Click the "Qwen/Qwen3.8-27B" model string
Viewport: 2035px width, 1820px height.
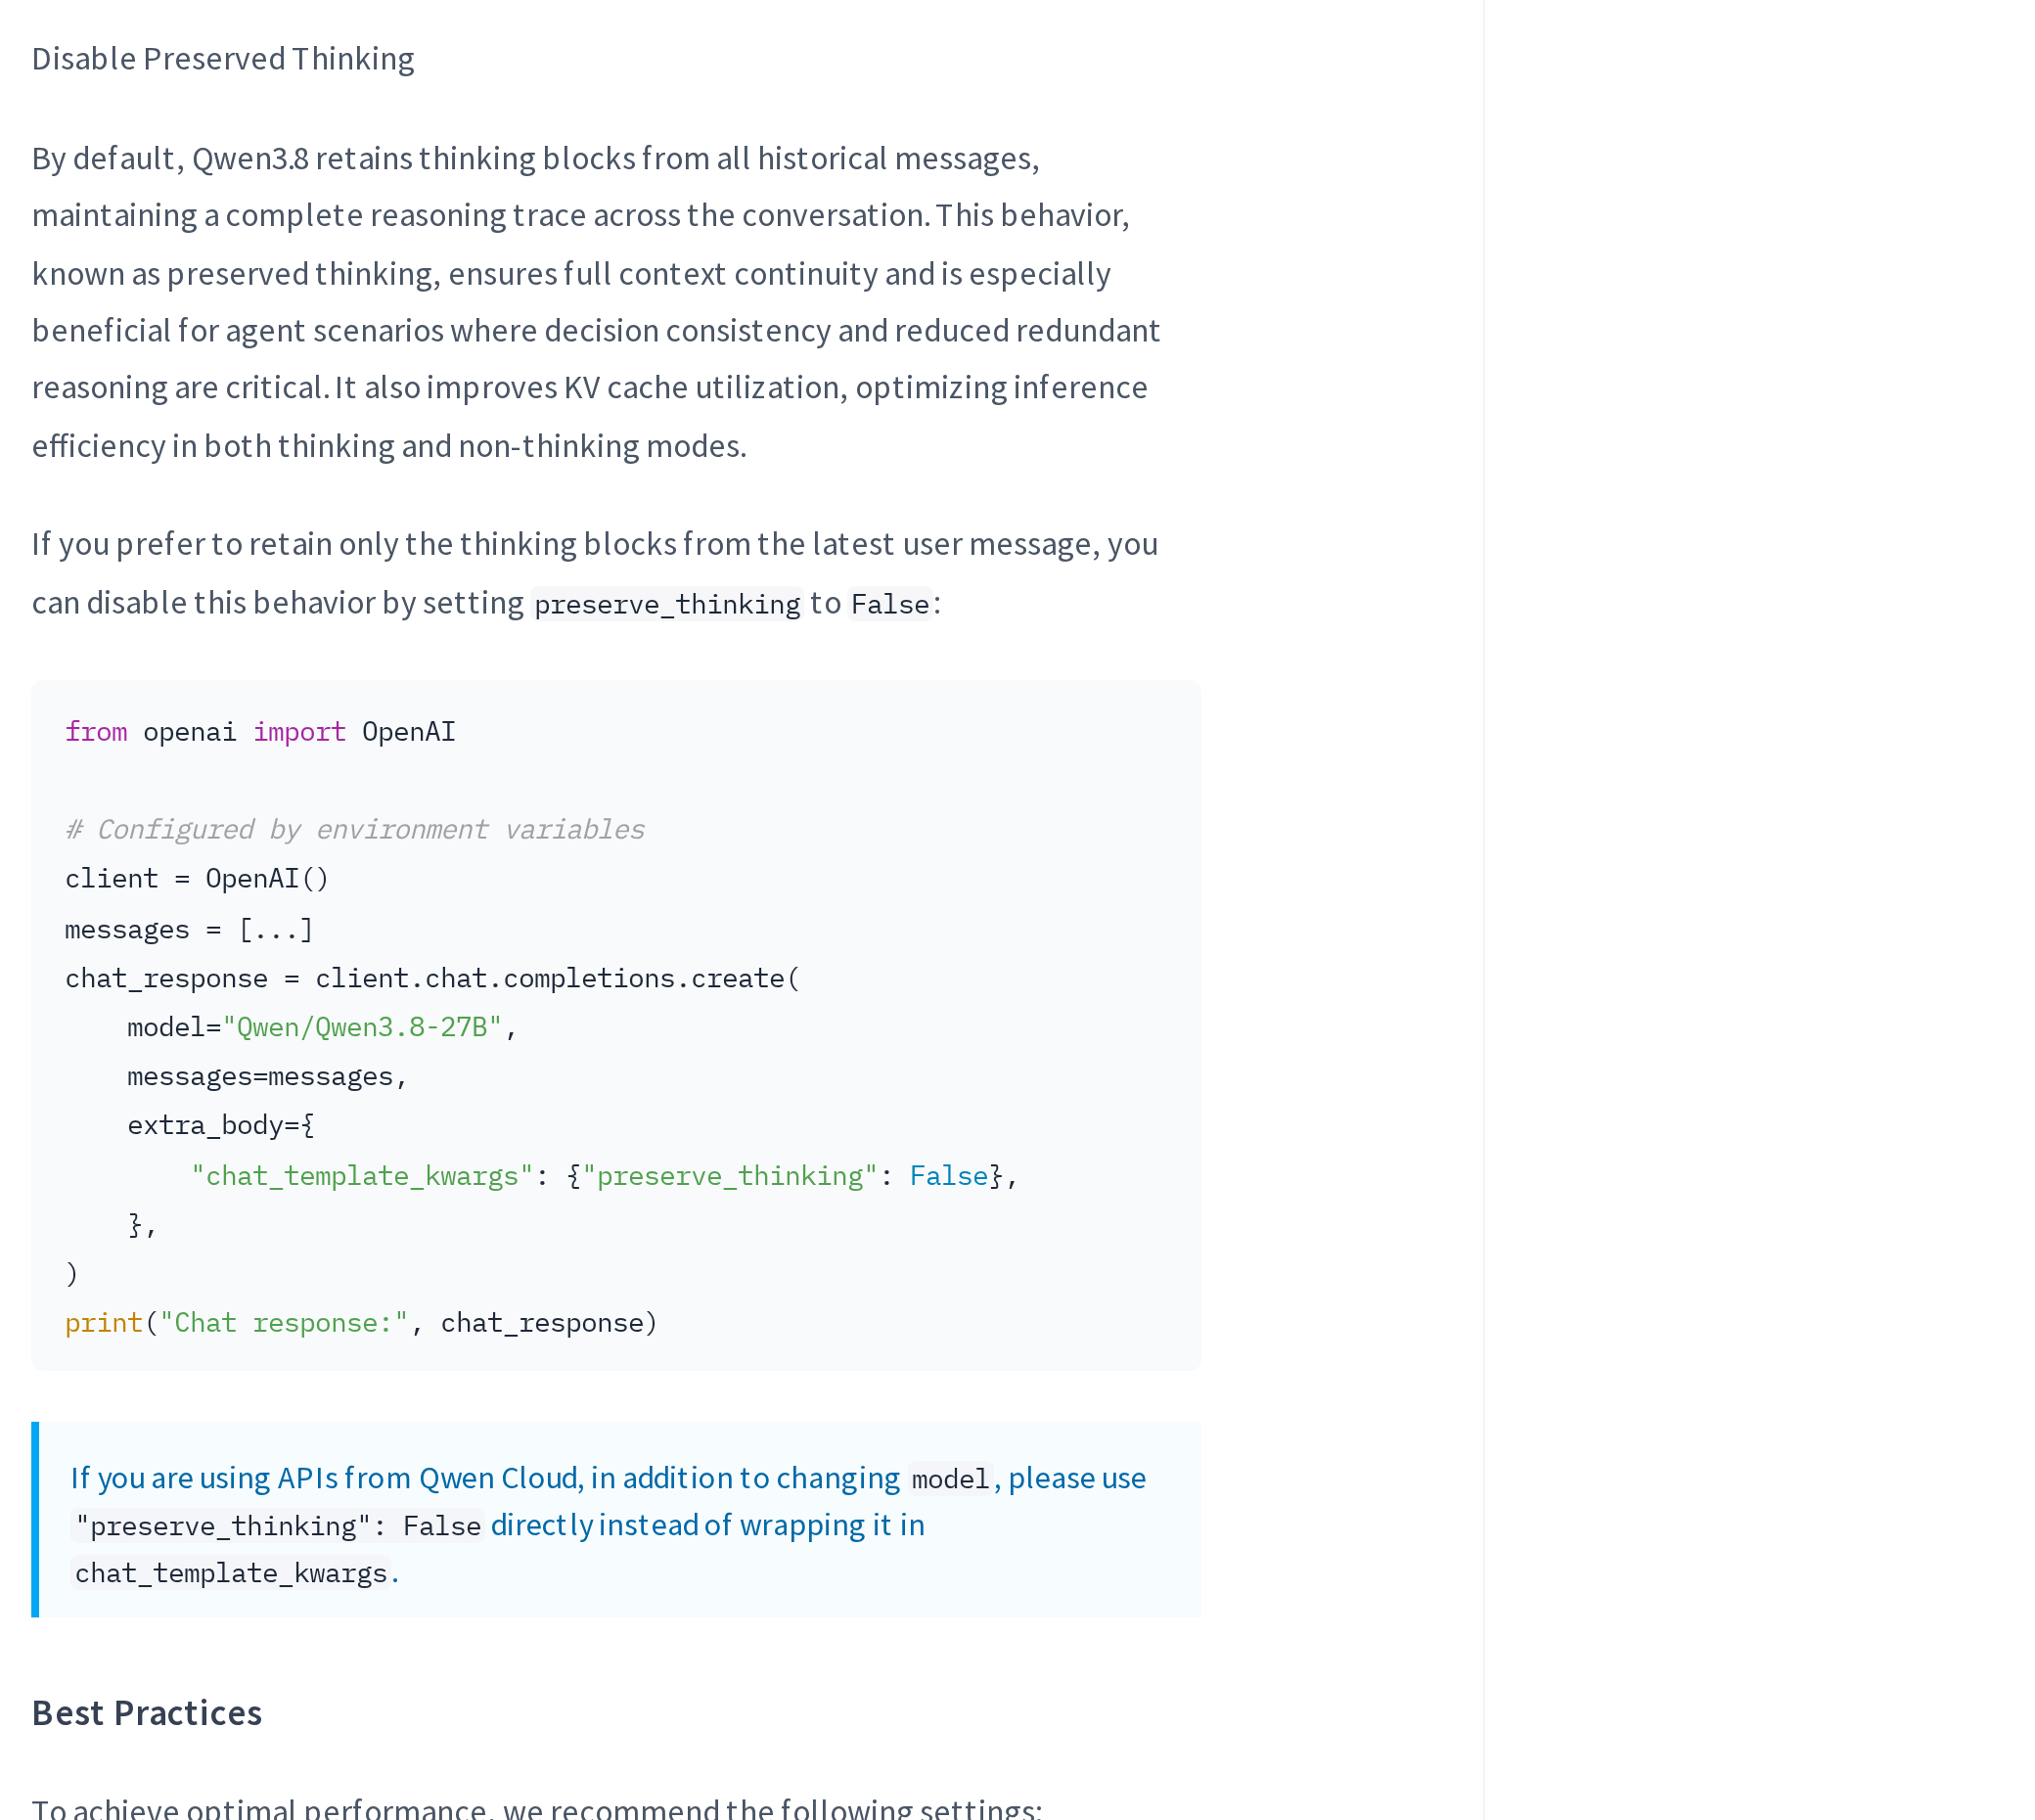coord(362,1027)
